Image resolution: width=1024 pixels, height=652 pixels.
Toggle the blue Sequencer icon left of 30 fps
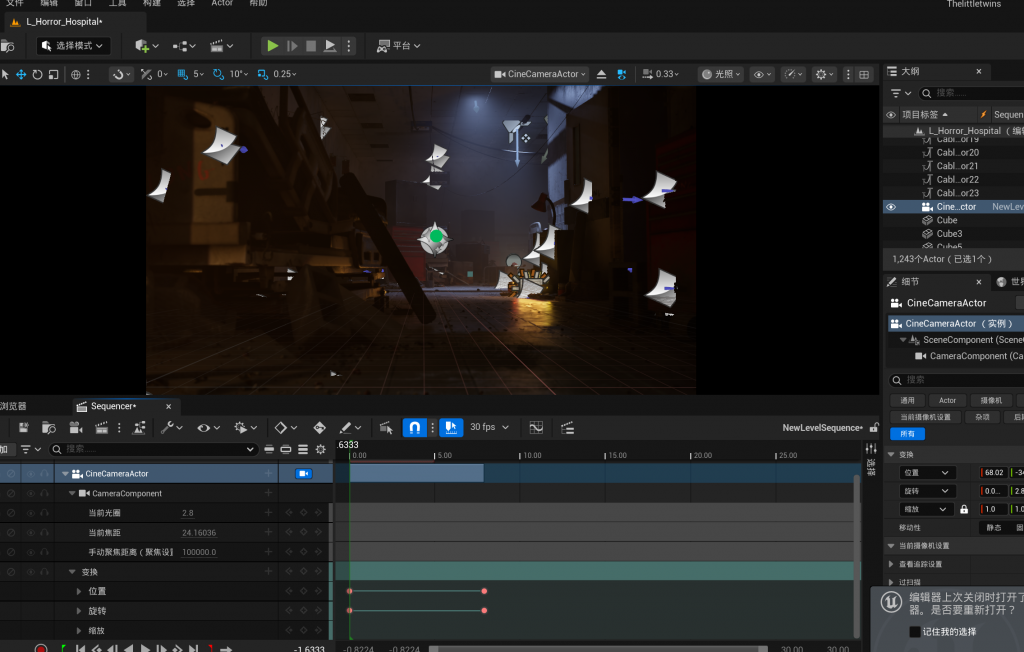451,428
